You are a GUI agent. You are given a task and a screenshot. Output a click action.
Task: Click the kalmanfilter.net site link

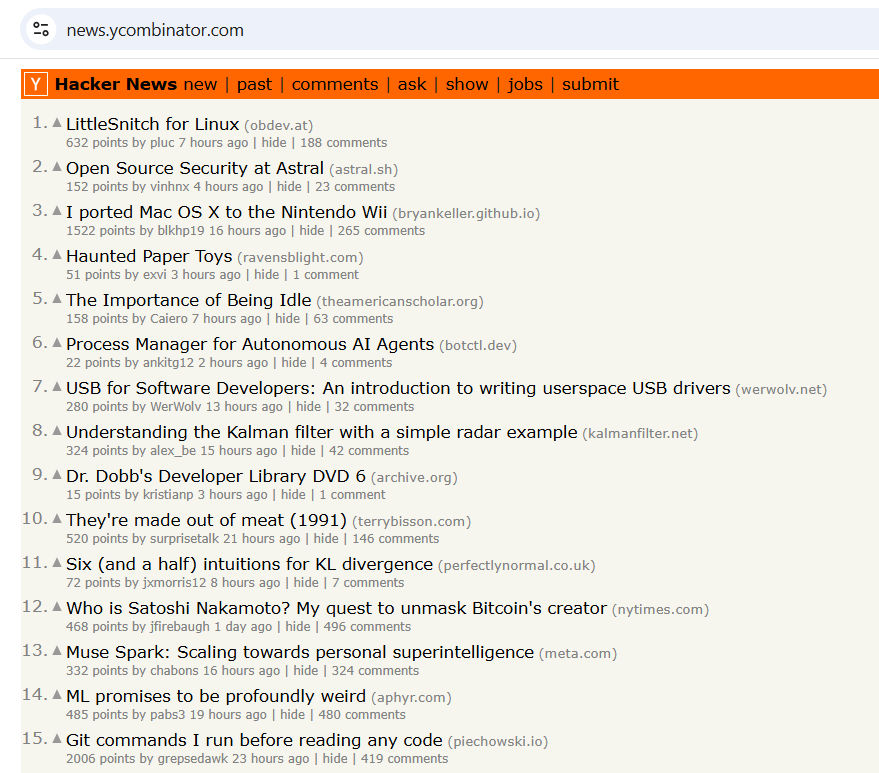pyautogui.click(x=640, y=434)
